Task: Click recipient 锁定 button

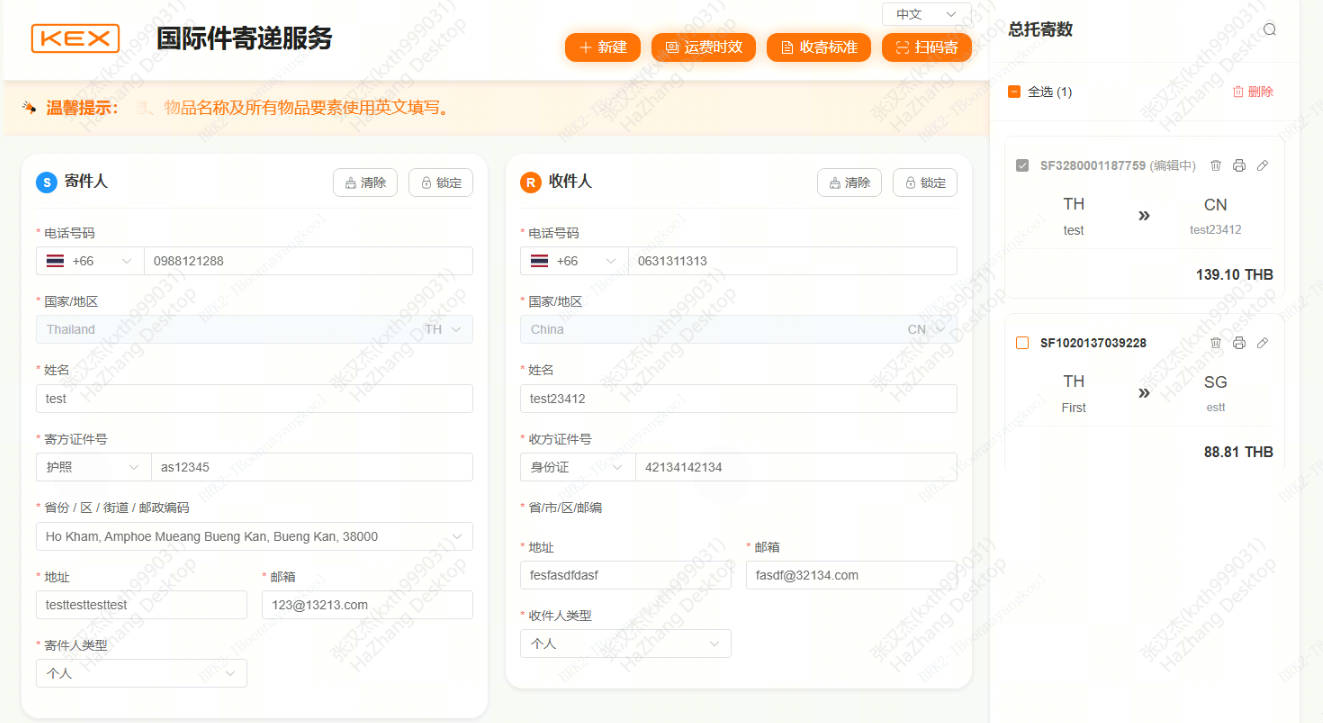Action: point(925,183)
